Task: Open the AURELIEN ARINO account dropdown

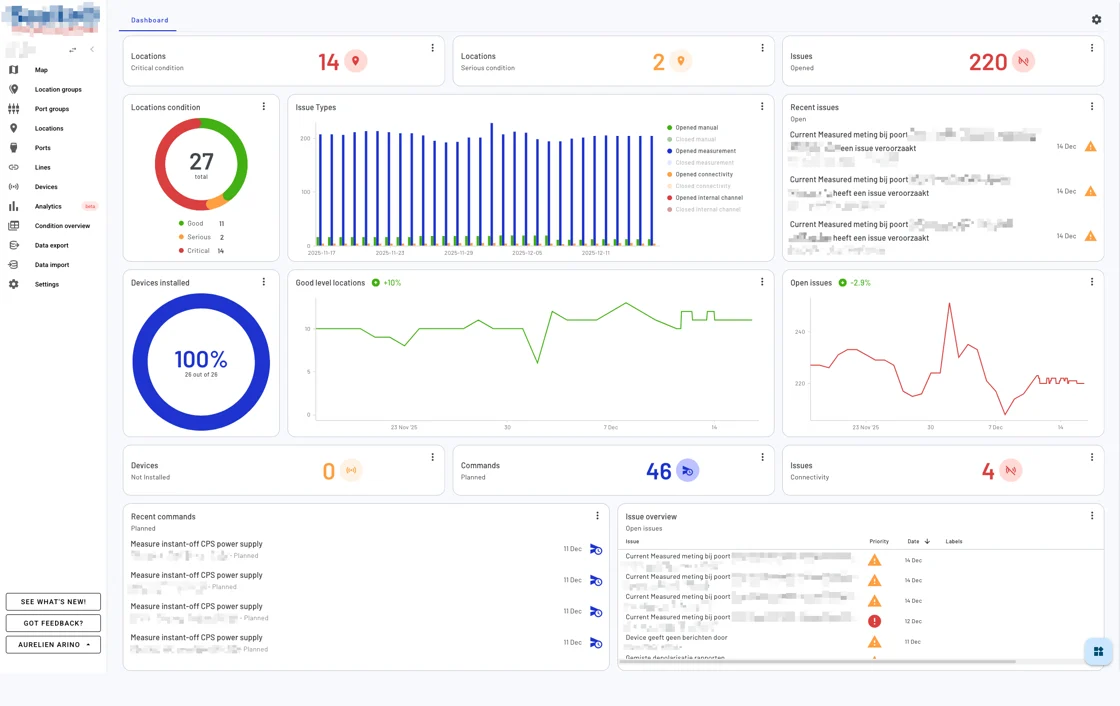Action: (x=53, y=644)
